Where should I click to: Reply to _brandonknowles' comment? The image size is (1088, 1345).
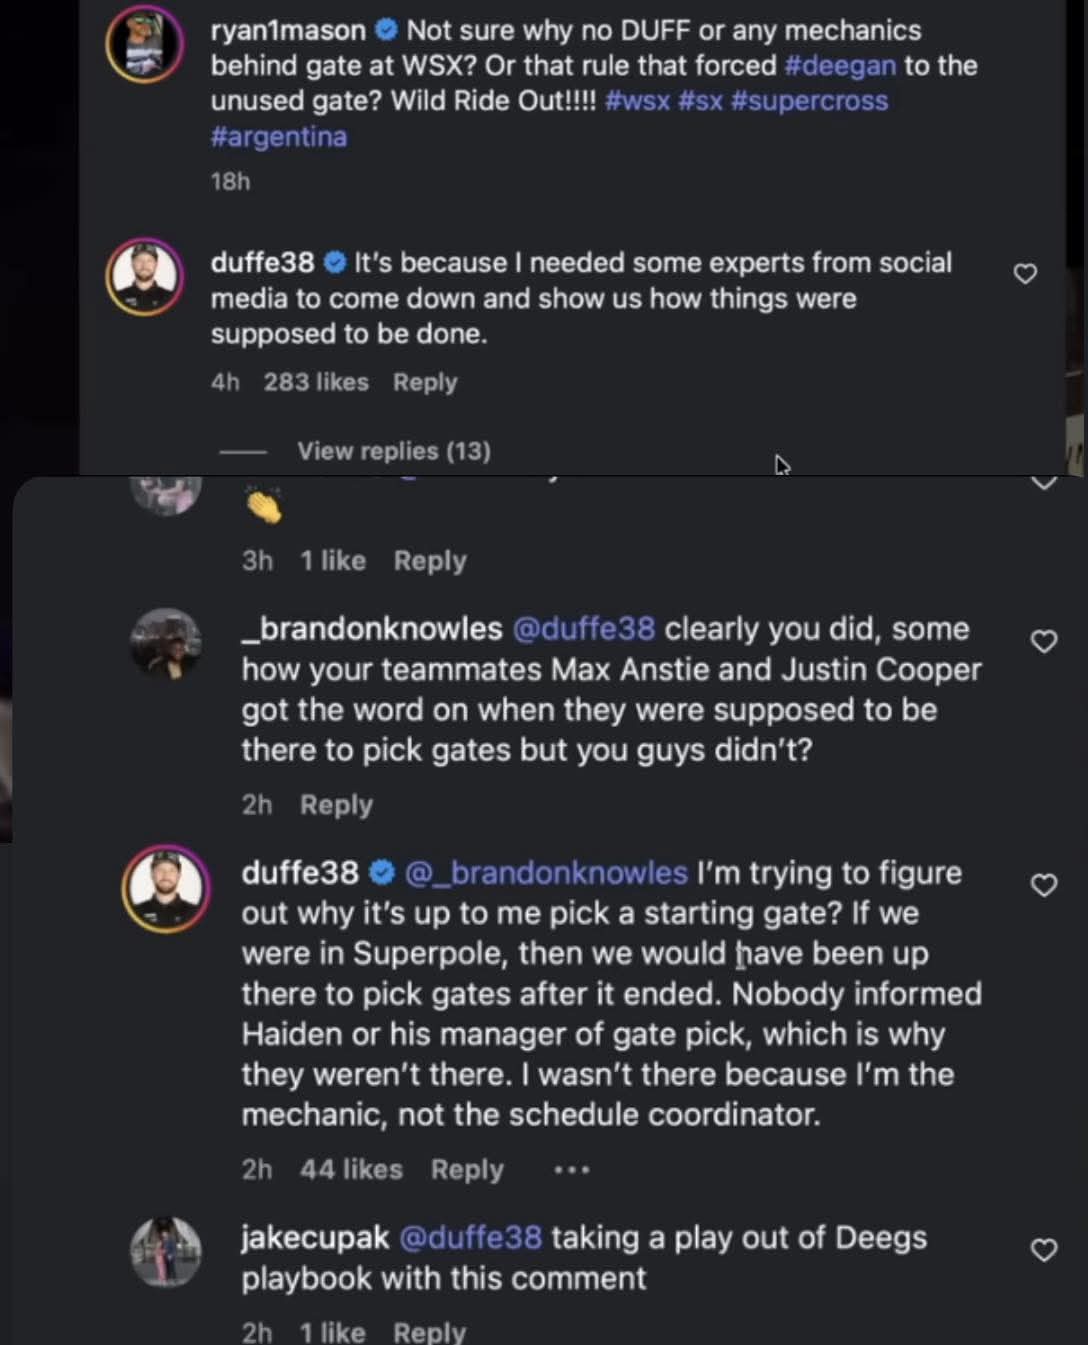pos(336,805)
